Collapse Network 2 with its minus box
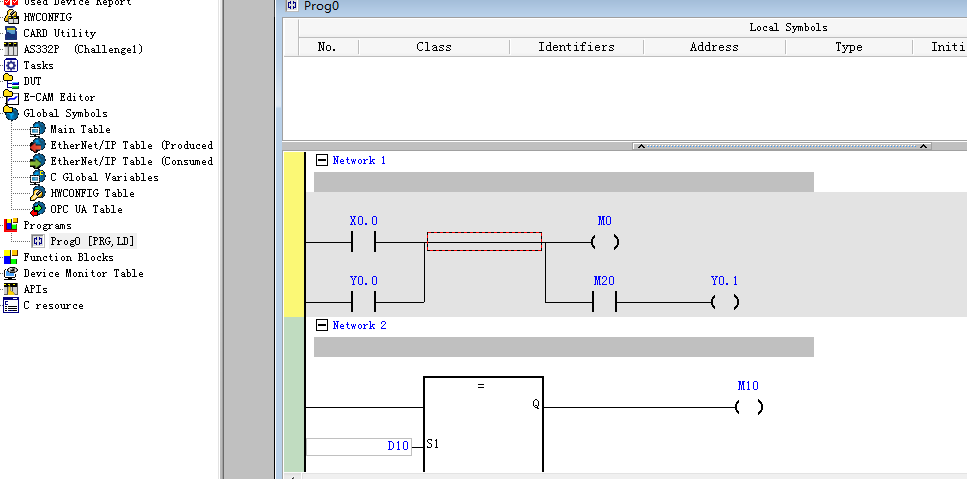This screenshot has height=479, width=967. tap(321, 325)
